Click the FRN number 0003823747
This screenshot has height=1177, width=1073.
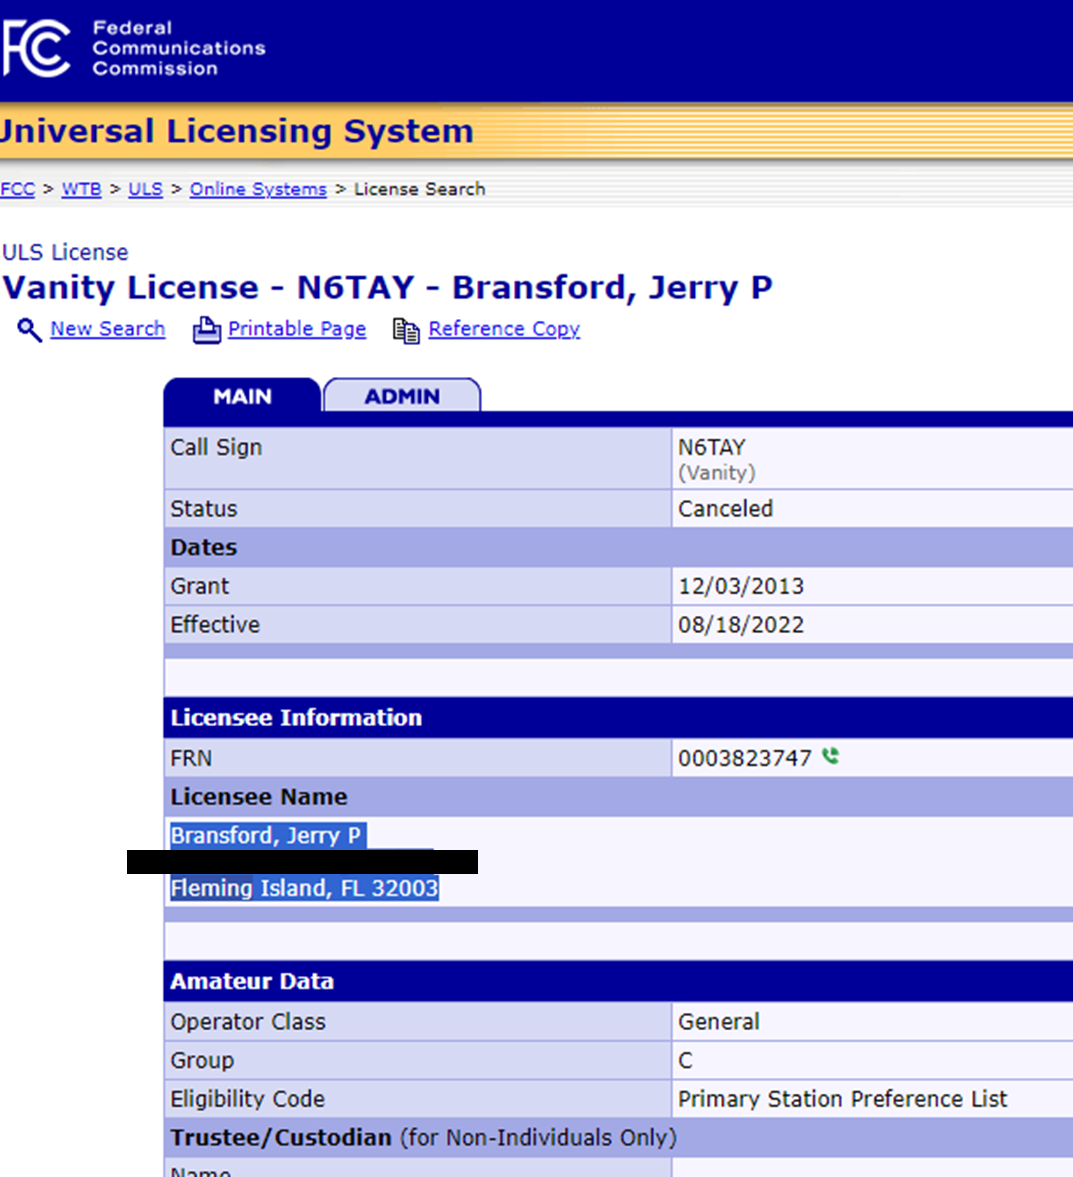coord(744,758)
